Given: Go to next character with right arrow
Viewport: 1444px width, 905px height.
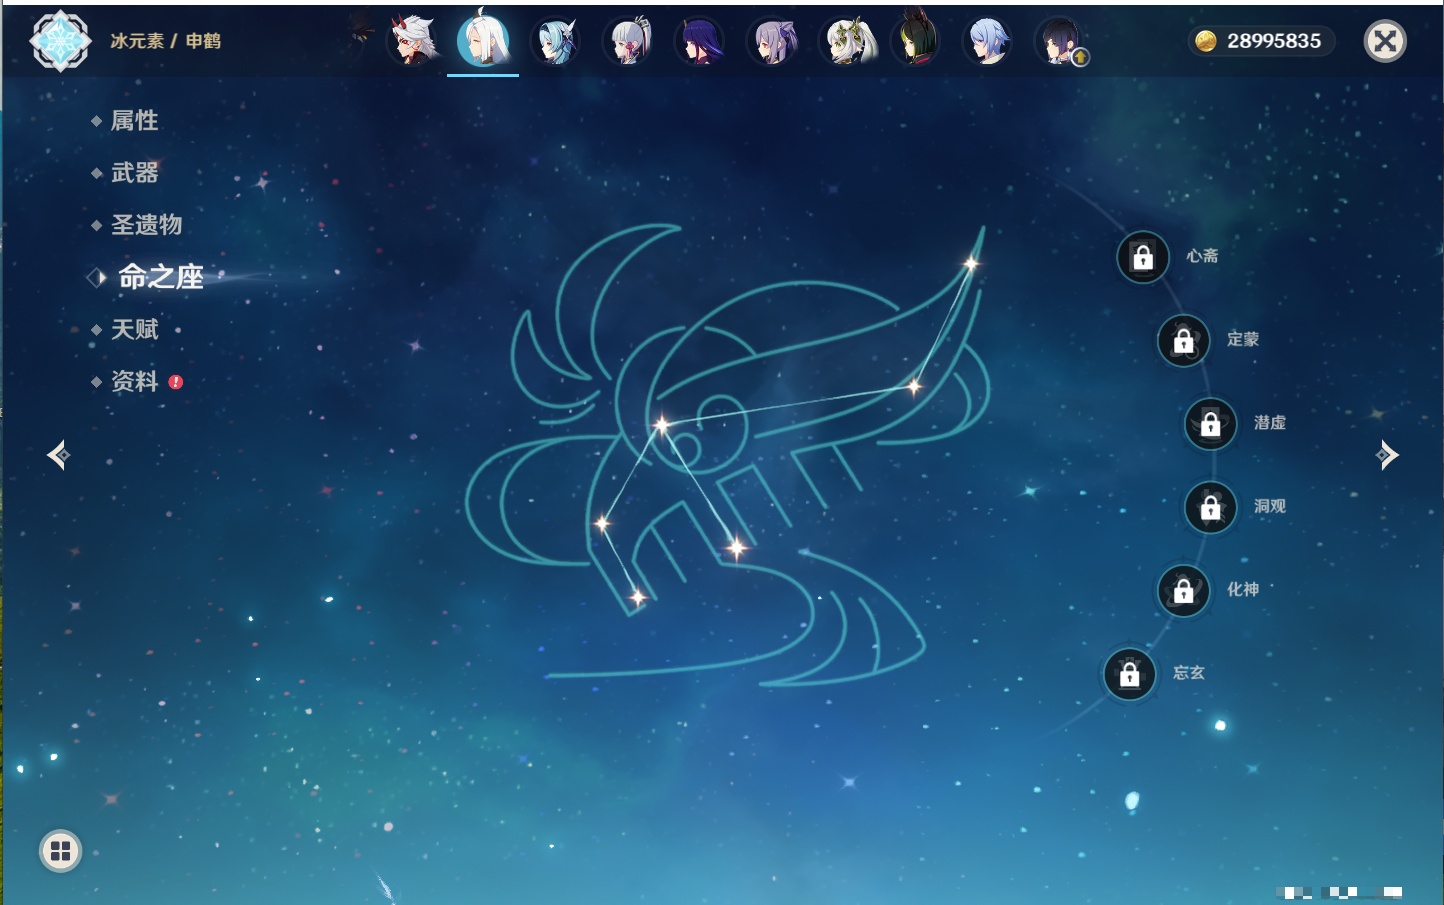Looking at the screenshot, I should 1387,455.
